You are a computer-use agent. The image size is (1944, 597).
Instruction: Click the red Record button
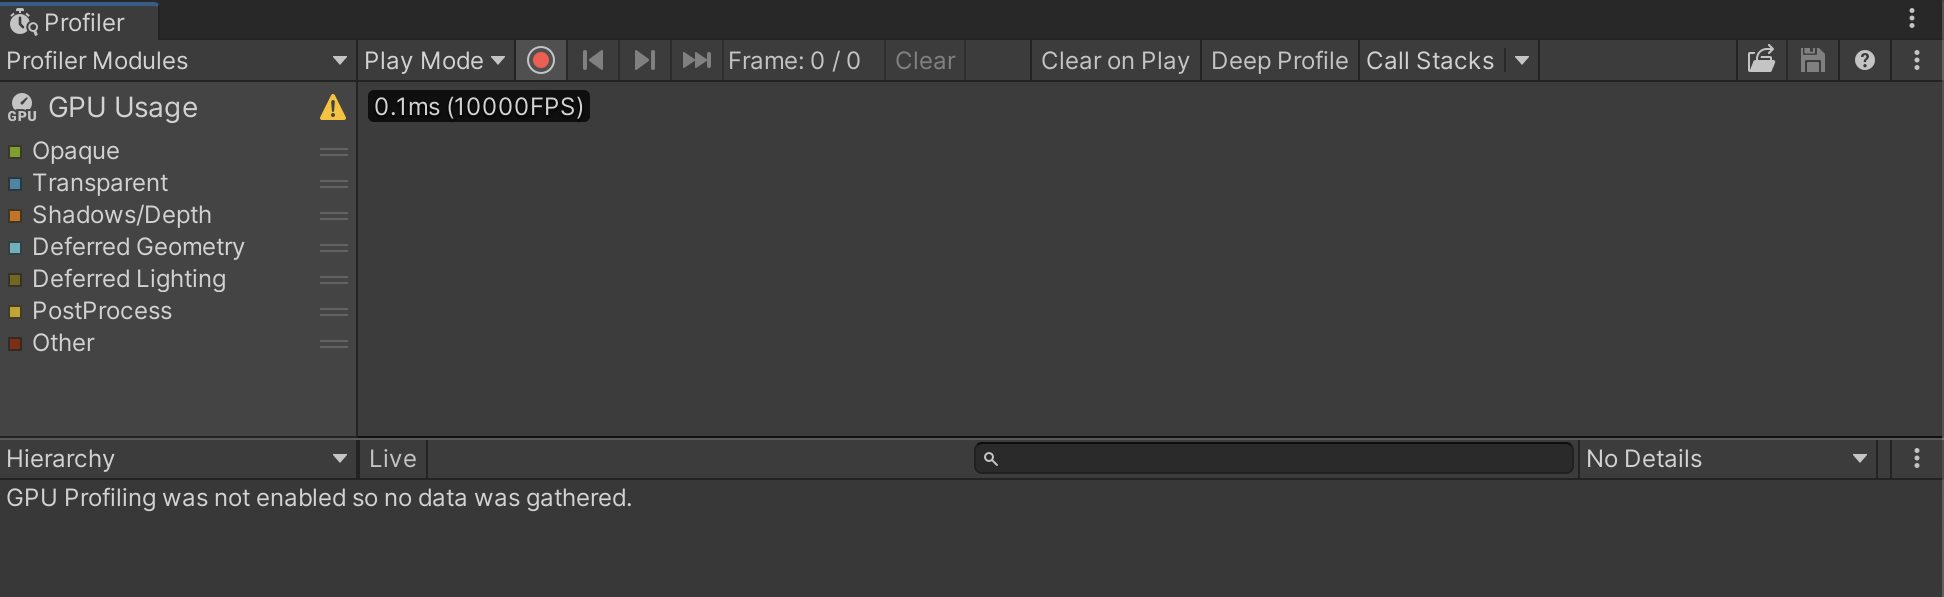coord(541,61)
